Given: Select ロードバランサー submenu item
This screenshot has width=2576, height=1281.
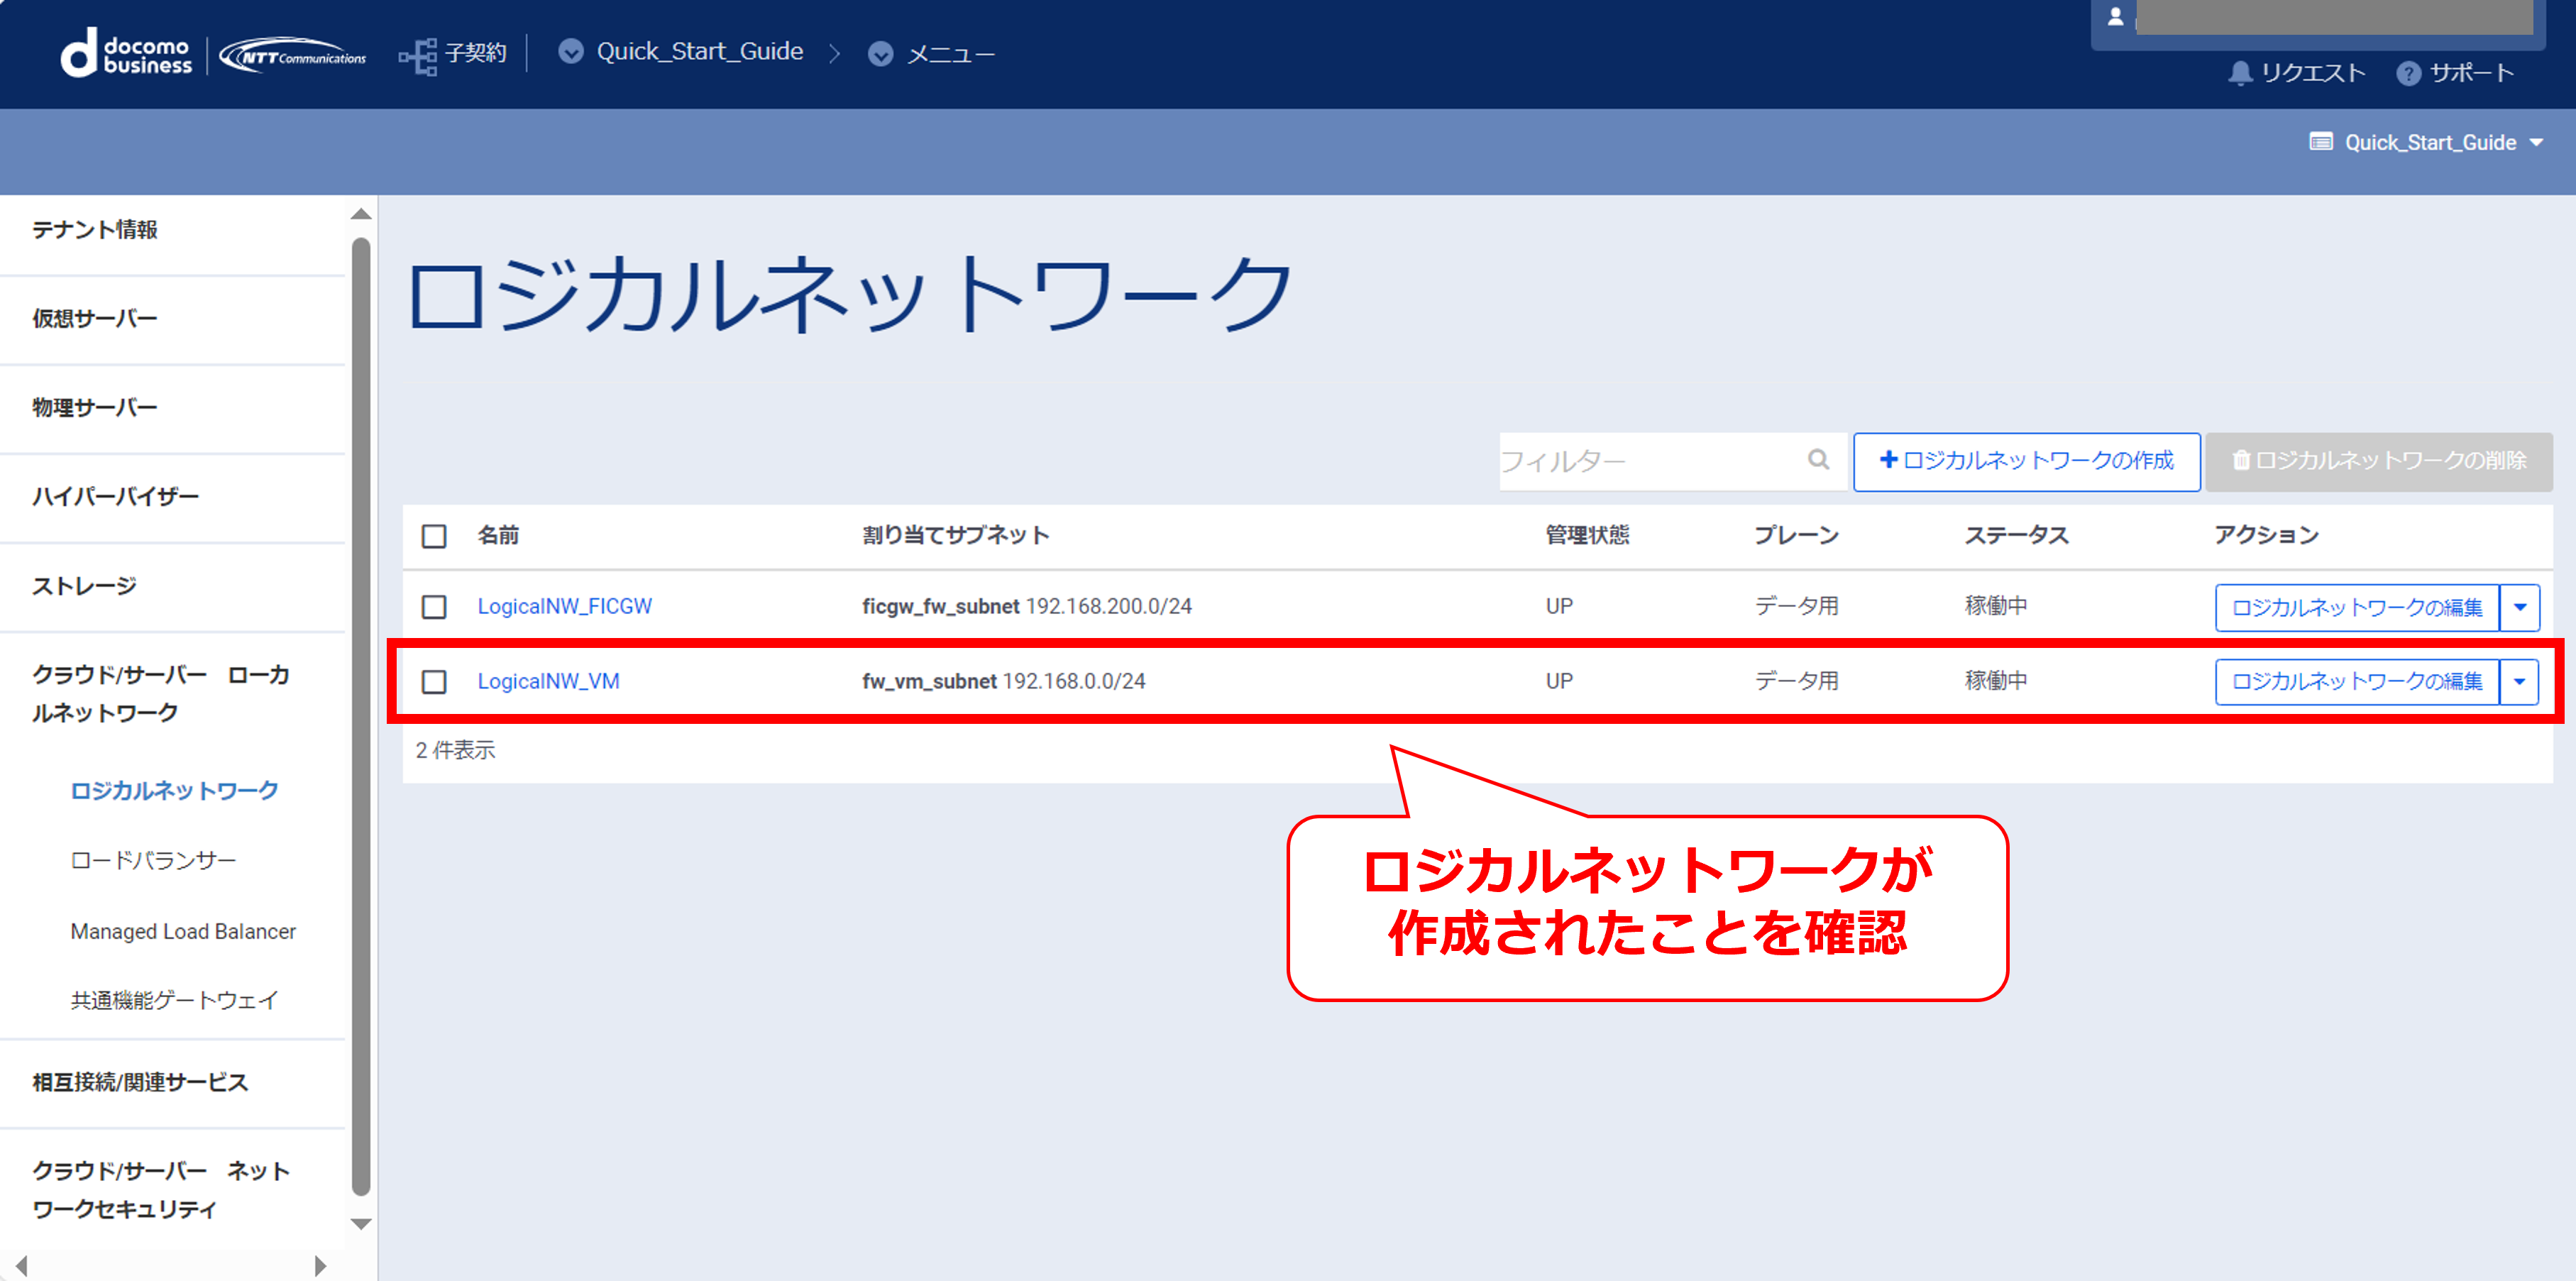Looking at the screenshot, I should 153,861.
